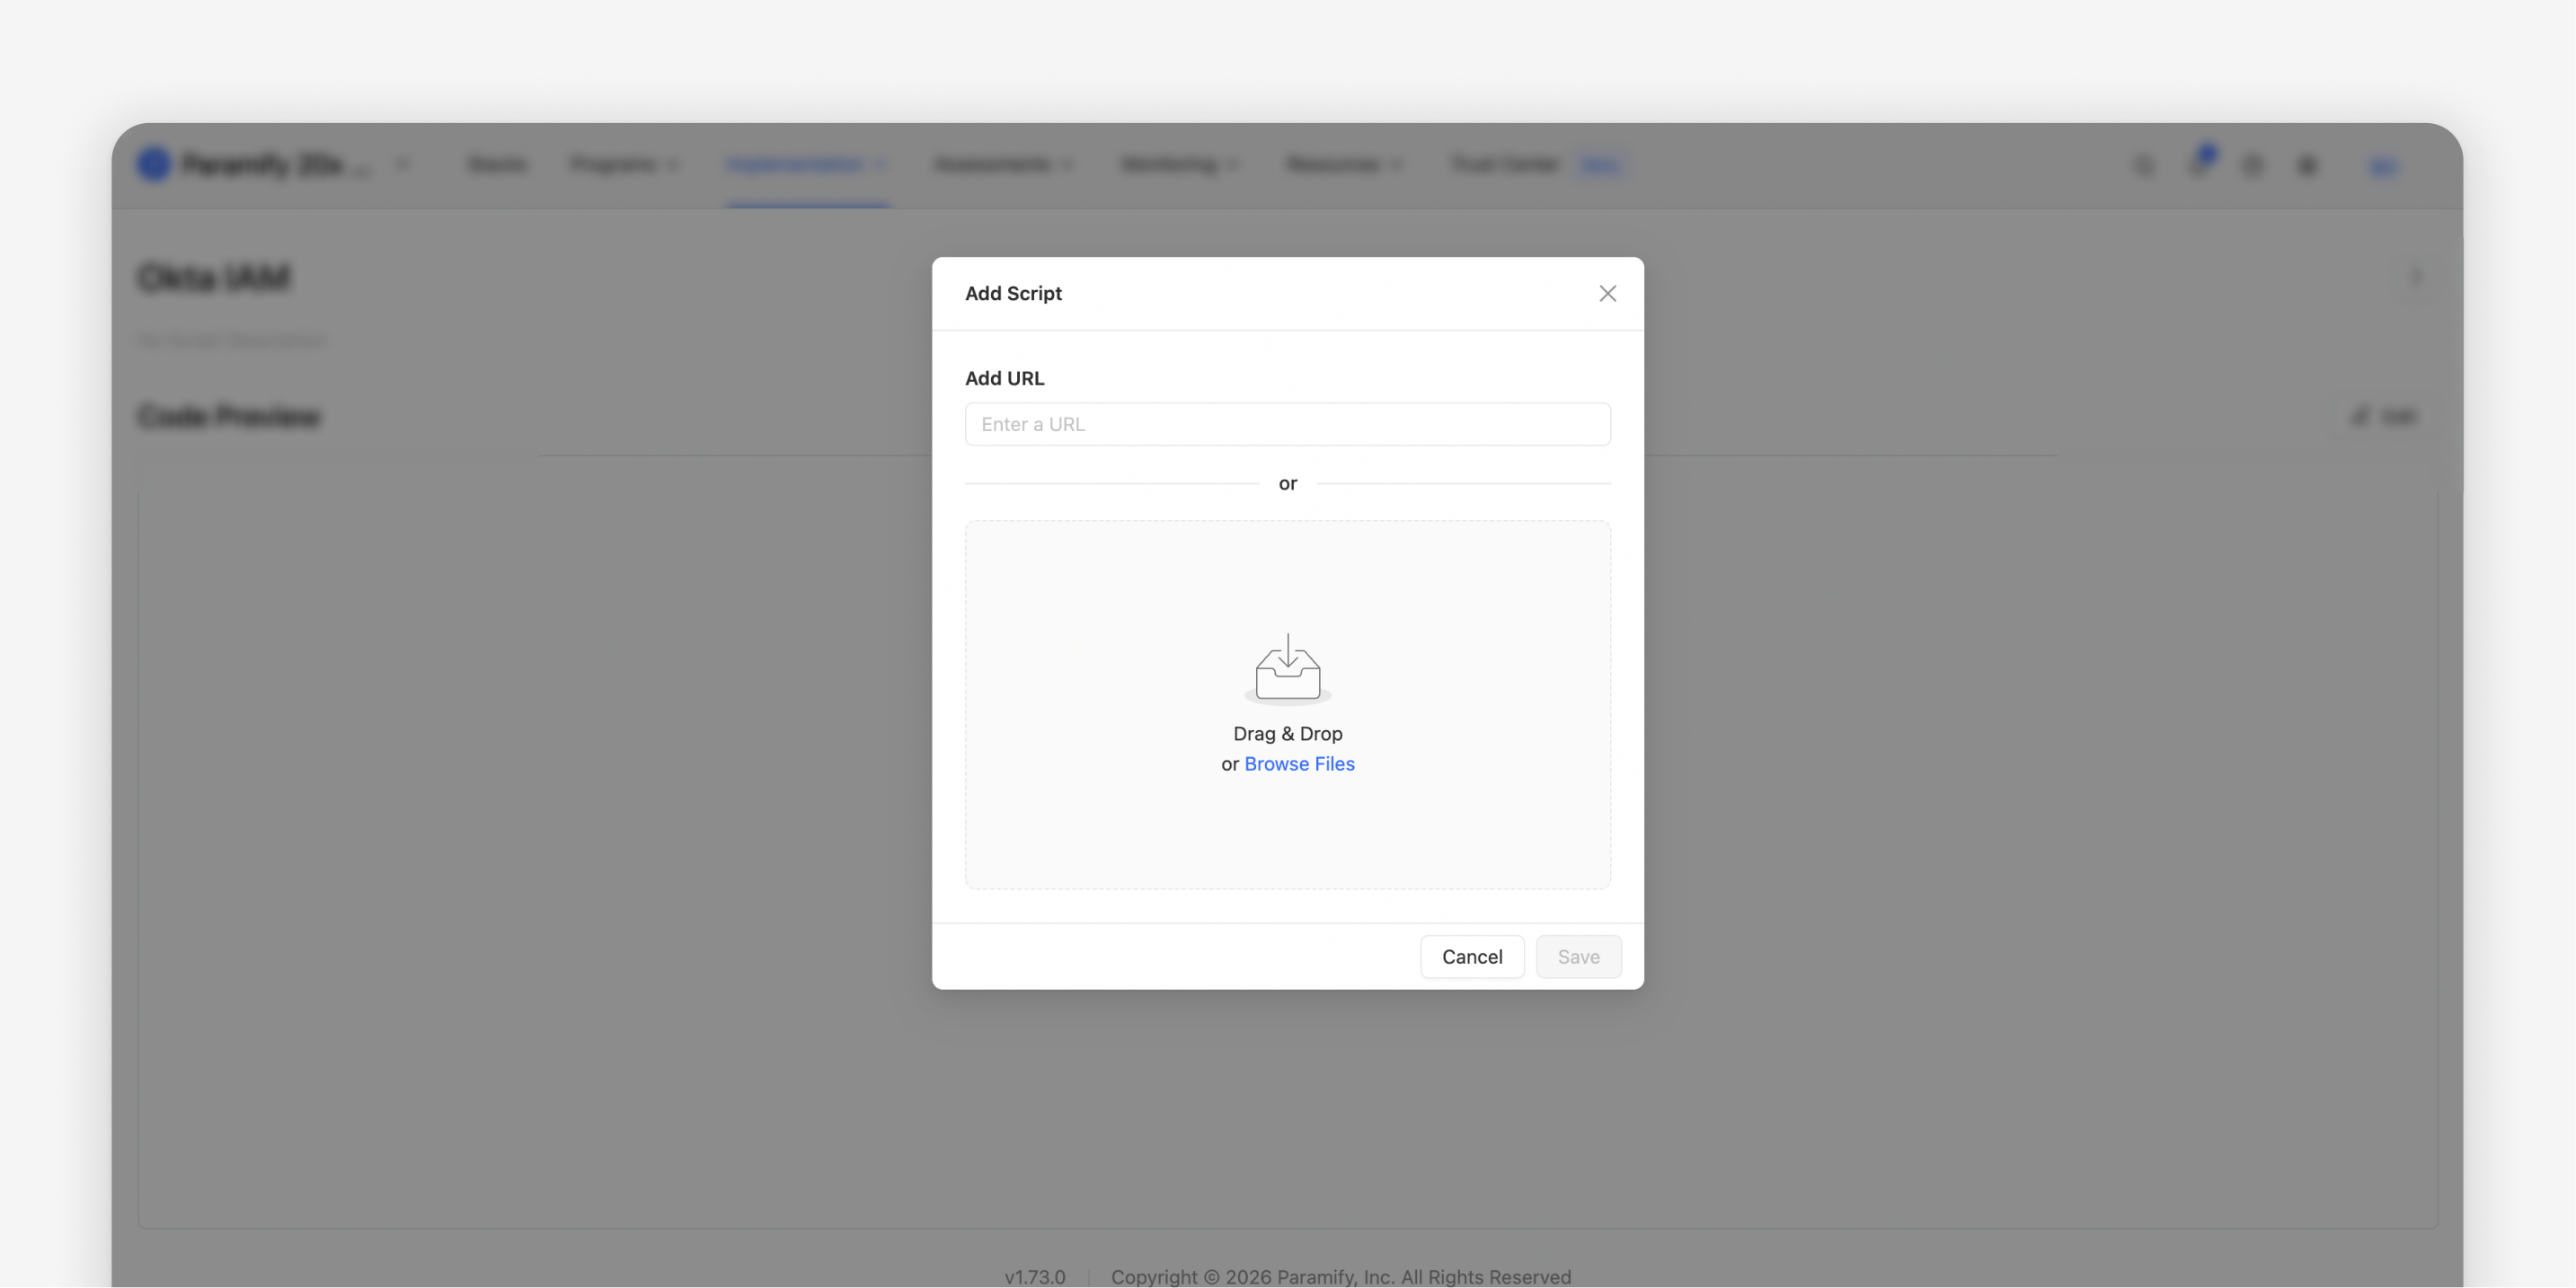Image resolution: width=2576 pixels, height=1288 pixels.
Task: Click the upload inbox icon
Action: [x=1288, y=669]
